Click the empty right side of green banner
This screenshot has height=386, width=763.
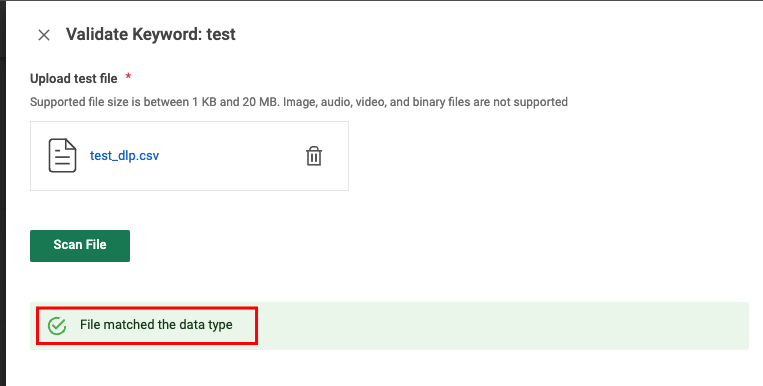point(501,326)
